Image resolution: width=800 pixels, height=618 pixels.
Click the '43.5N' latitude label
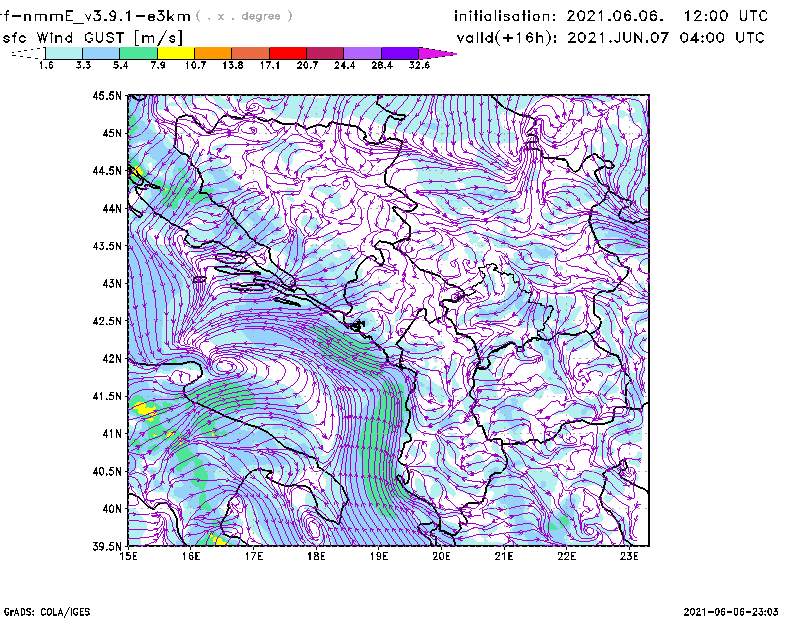click(107, 246)
